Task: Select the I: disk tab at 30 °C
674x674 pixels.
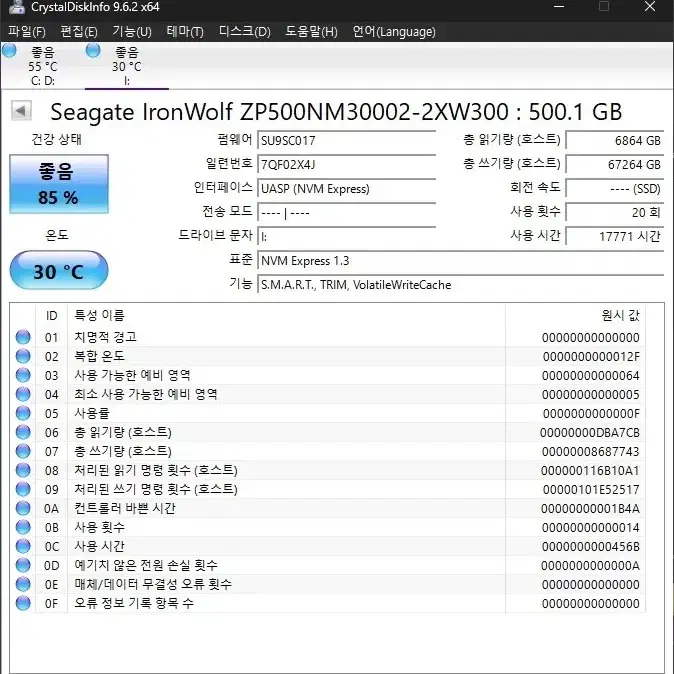Action: click(x=127, y=66)
